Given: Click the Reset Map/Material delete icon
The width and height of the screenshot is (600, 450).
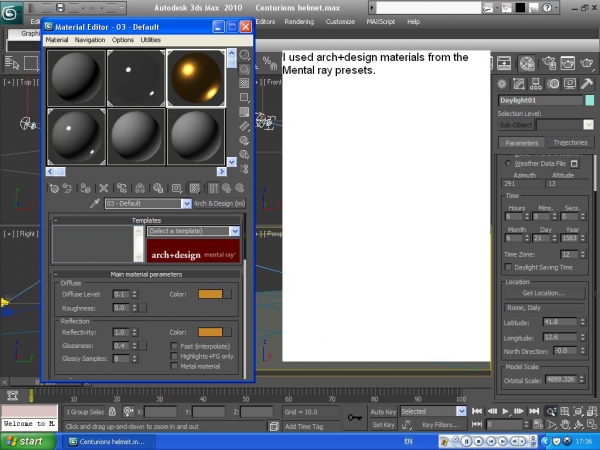Looking at the screenshot, I should coord(103,188).
